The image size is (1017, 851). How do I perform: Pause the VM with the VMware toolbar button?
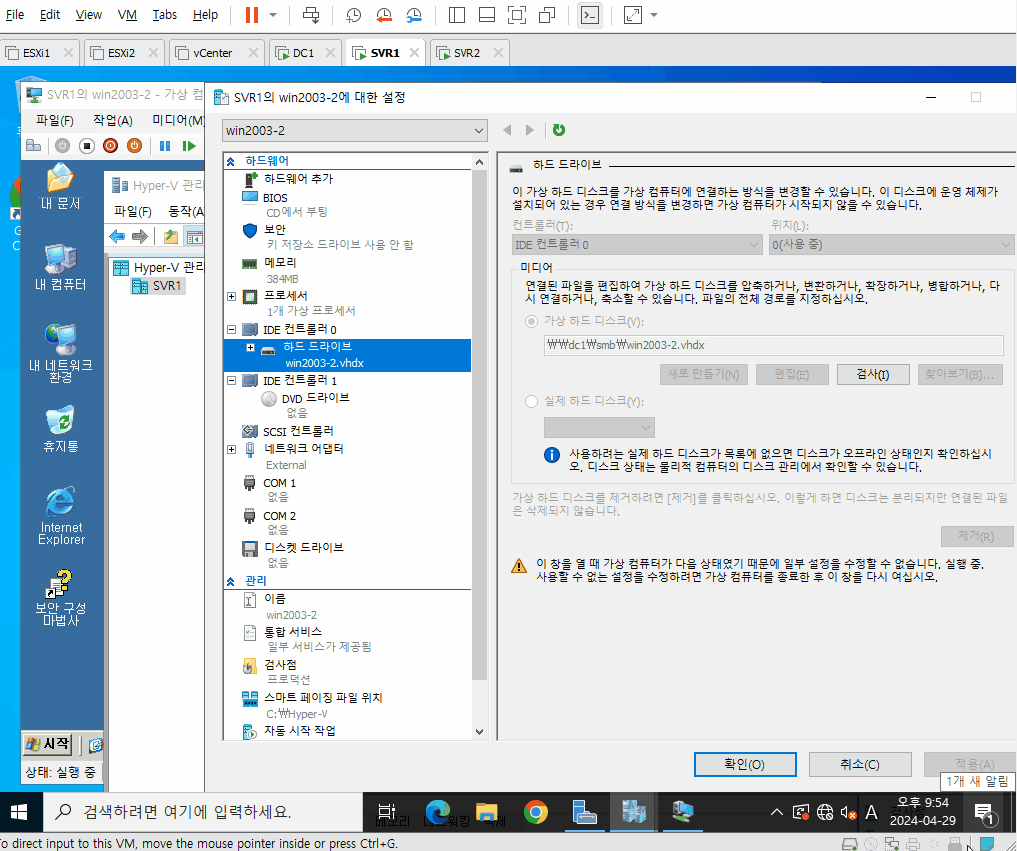coord(252,15)
